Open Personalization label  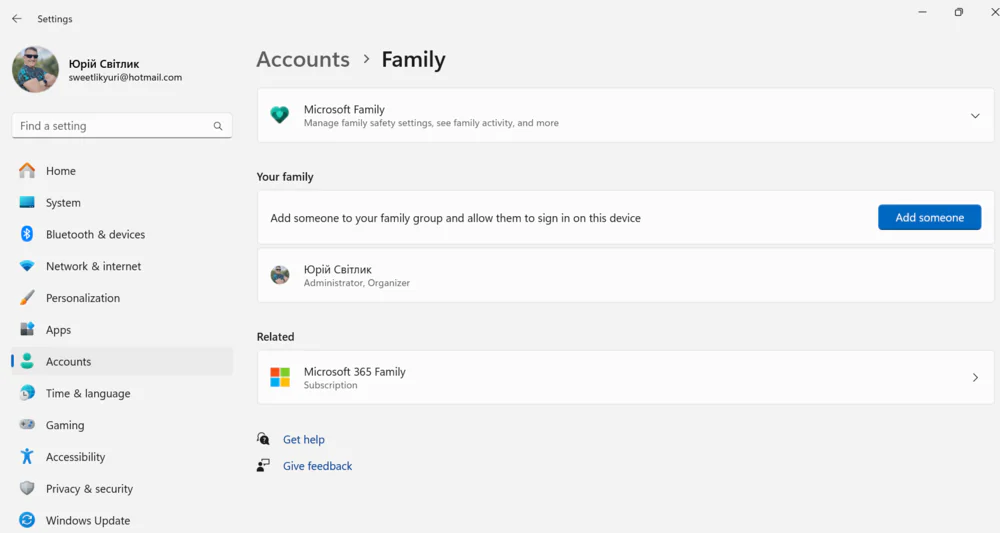(83, 298)
